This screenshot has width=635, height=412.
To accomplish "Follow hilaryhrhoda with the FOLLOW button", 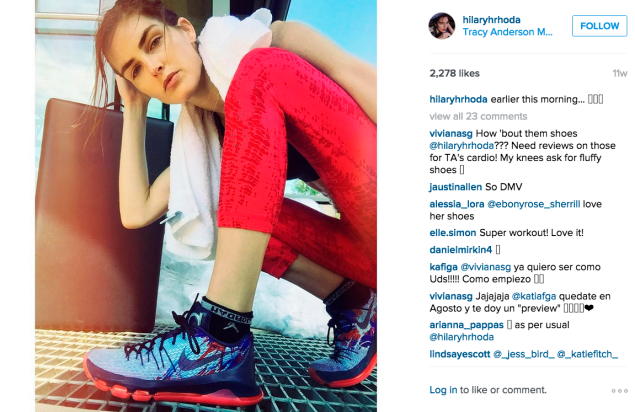I will click(599, 26).
